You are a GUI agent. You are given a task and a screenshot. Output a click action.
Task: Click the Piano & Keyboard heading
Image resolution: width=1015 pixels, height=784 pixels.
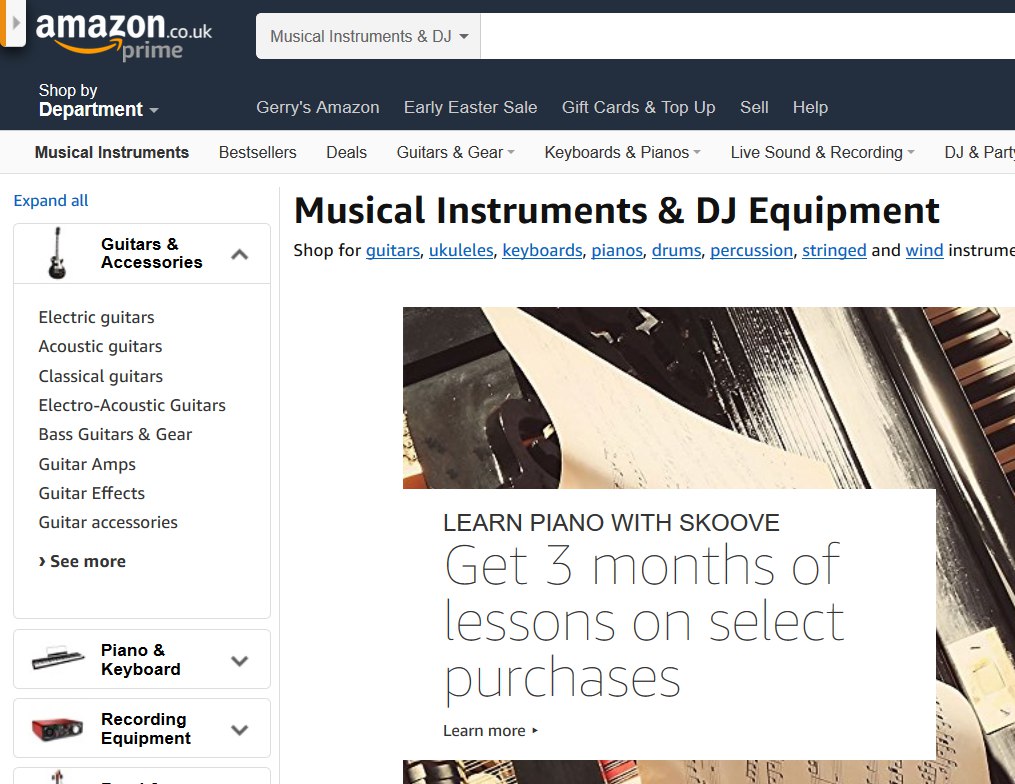tap(140, 660)
